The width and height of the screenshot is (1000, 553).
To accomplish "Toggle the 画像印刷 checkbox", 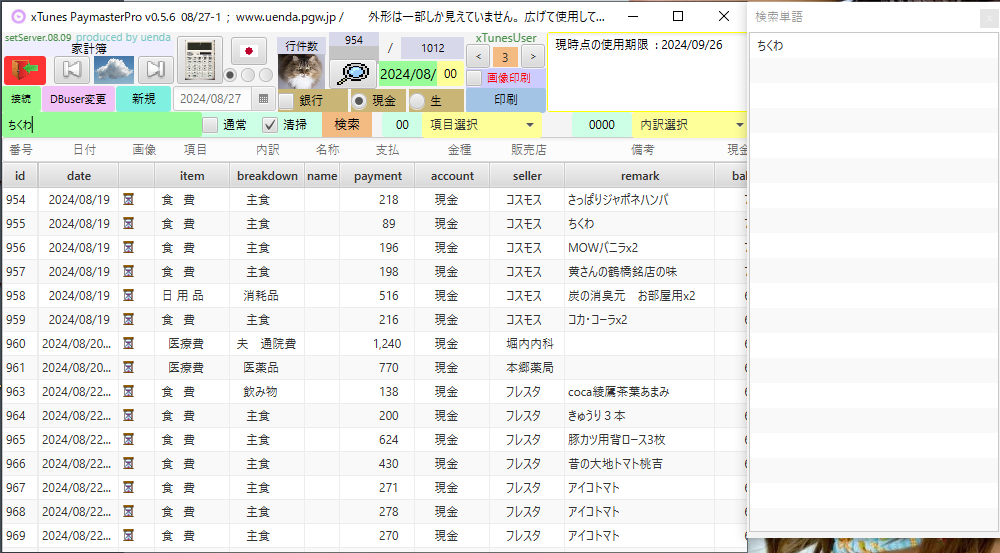I will (475, 78).
